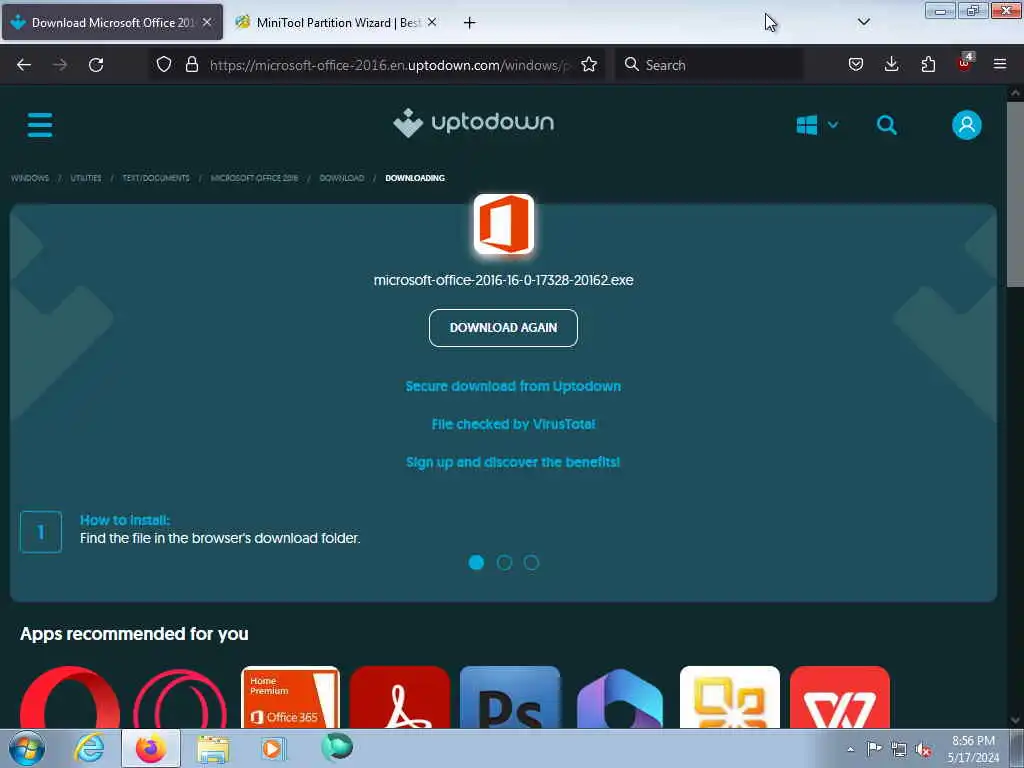Open the Windows platform selector icon
The width and height of the screenshot is (1024, 768).
pos(807,125)
